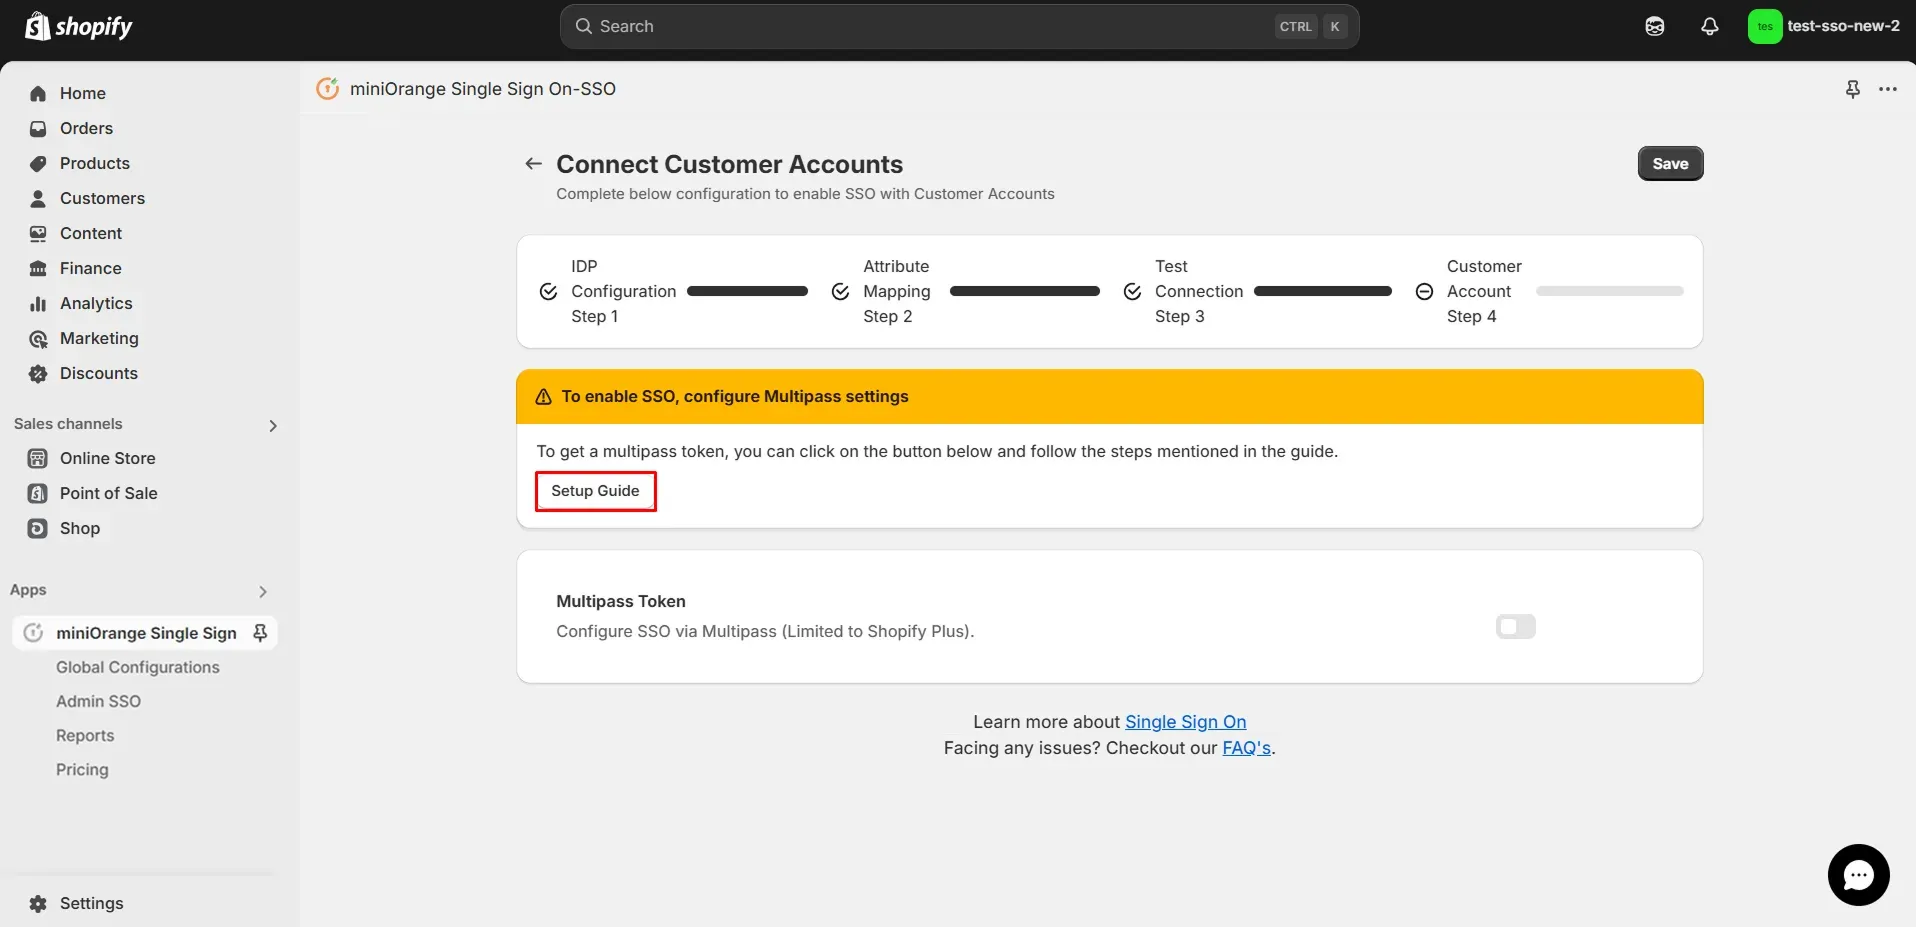
Task: Click the Online Store icon
Action: point(38,458)
